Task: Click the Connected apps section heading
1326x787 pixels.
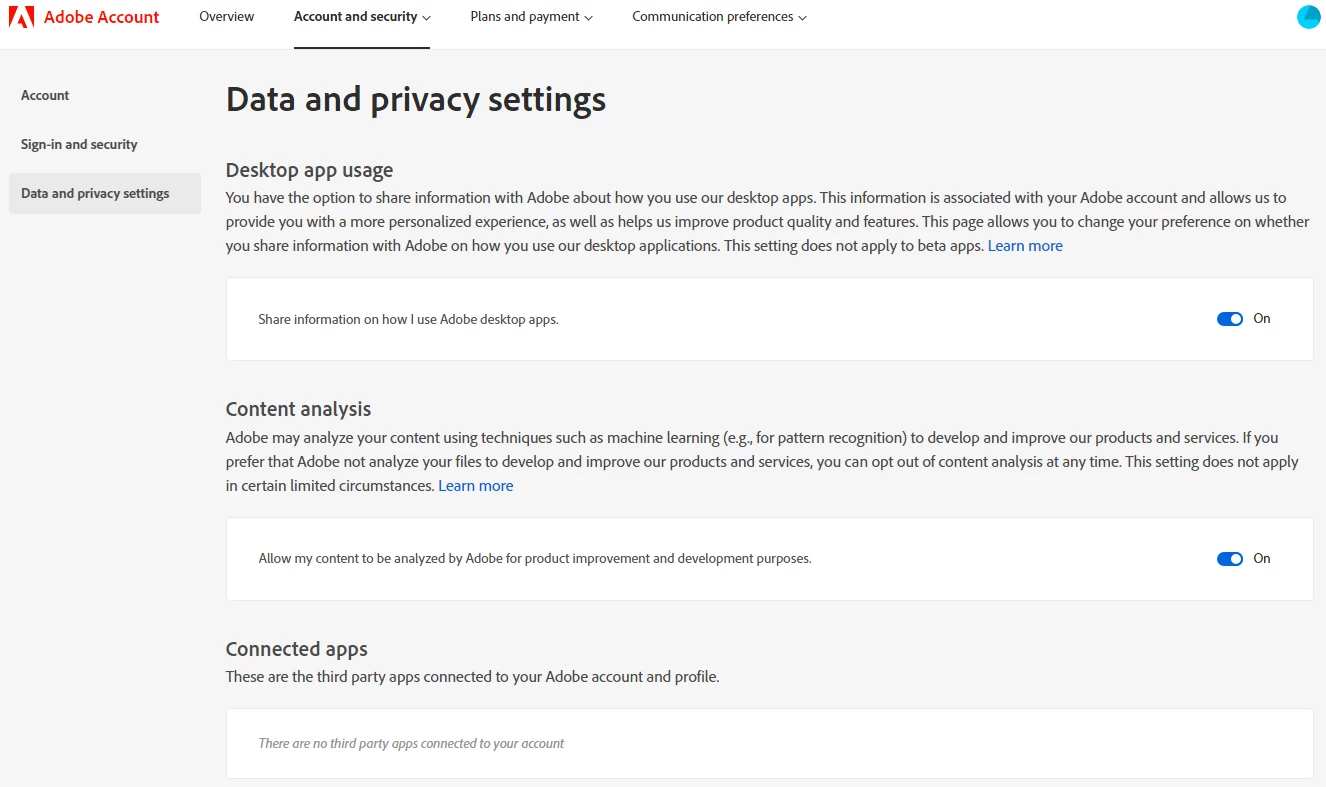Action: pyautogui.click(x=297, y=649)
